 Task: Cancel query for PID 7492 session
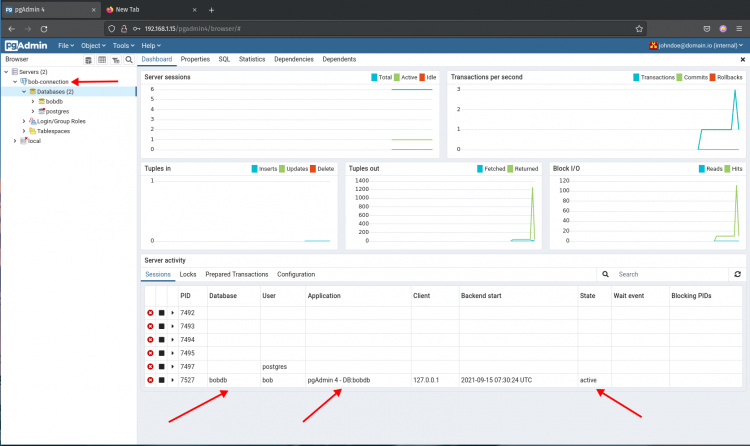tap(161, 313)
